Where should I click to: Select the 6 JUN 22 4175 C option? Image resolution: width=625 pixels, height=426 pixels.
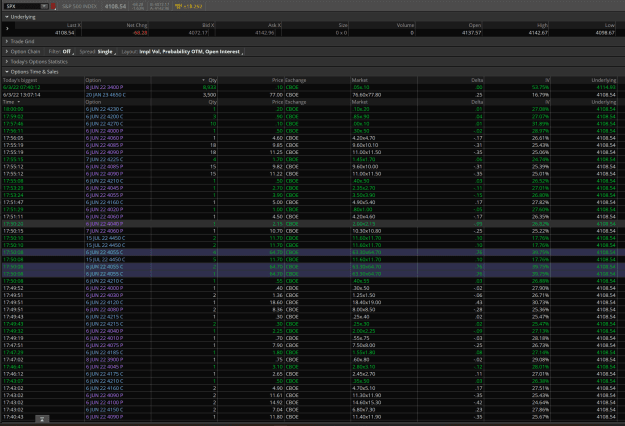click(x=104, y=374)
